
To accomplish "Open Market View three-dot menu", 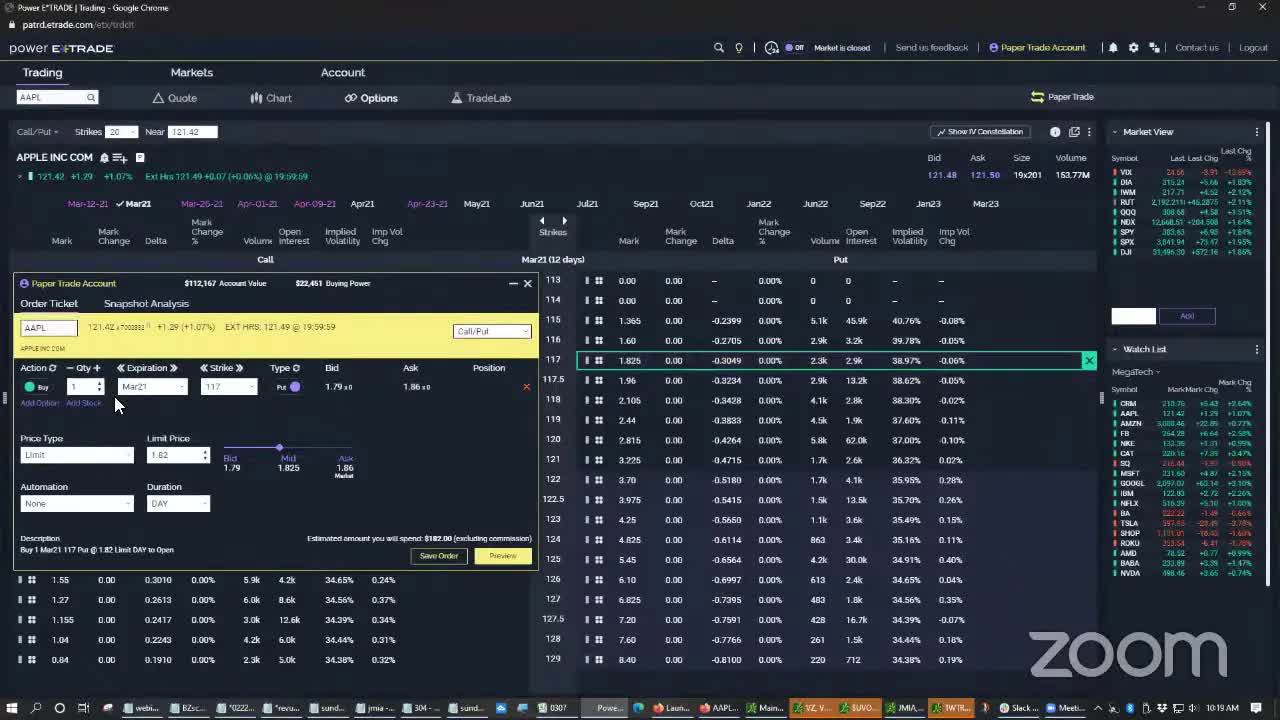I will (1257, 132).
